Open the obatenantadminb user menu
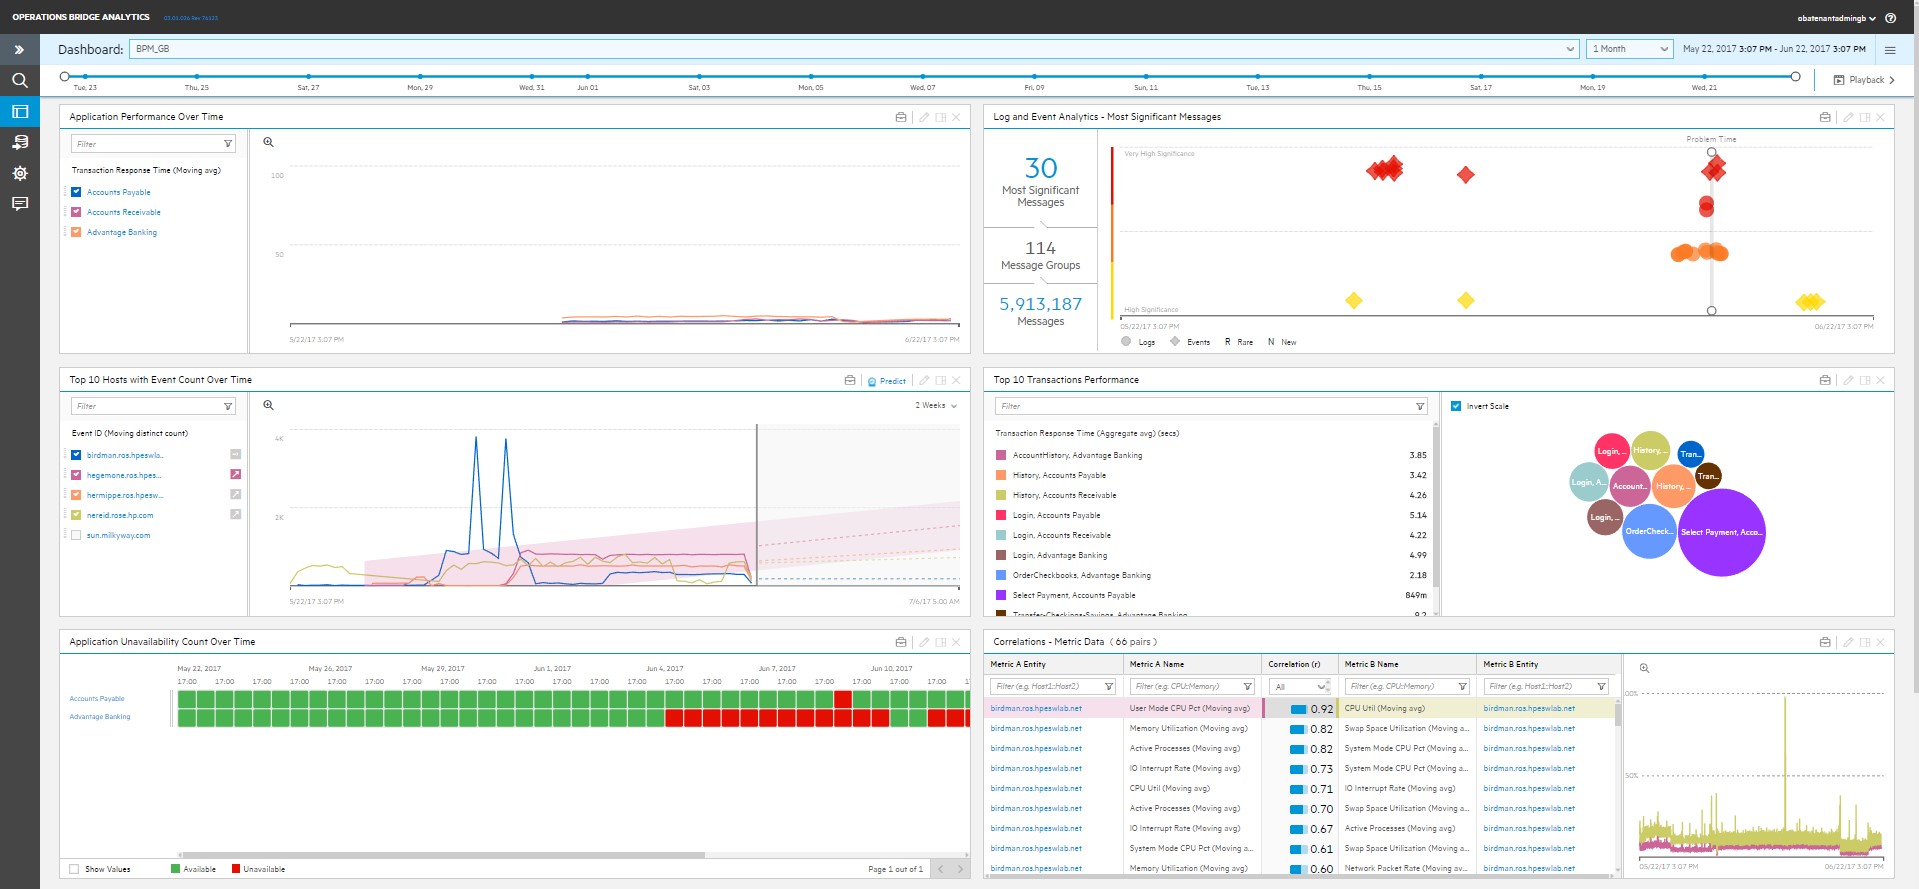The height and width of the screenshot is (889, 1919). [x=1836, y=18]
